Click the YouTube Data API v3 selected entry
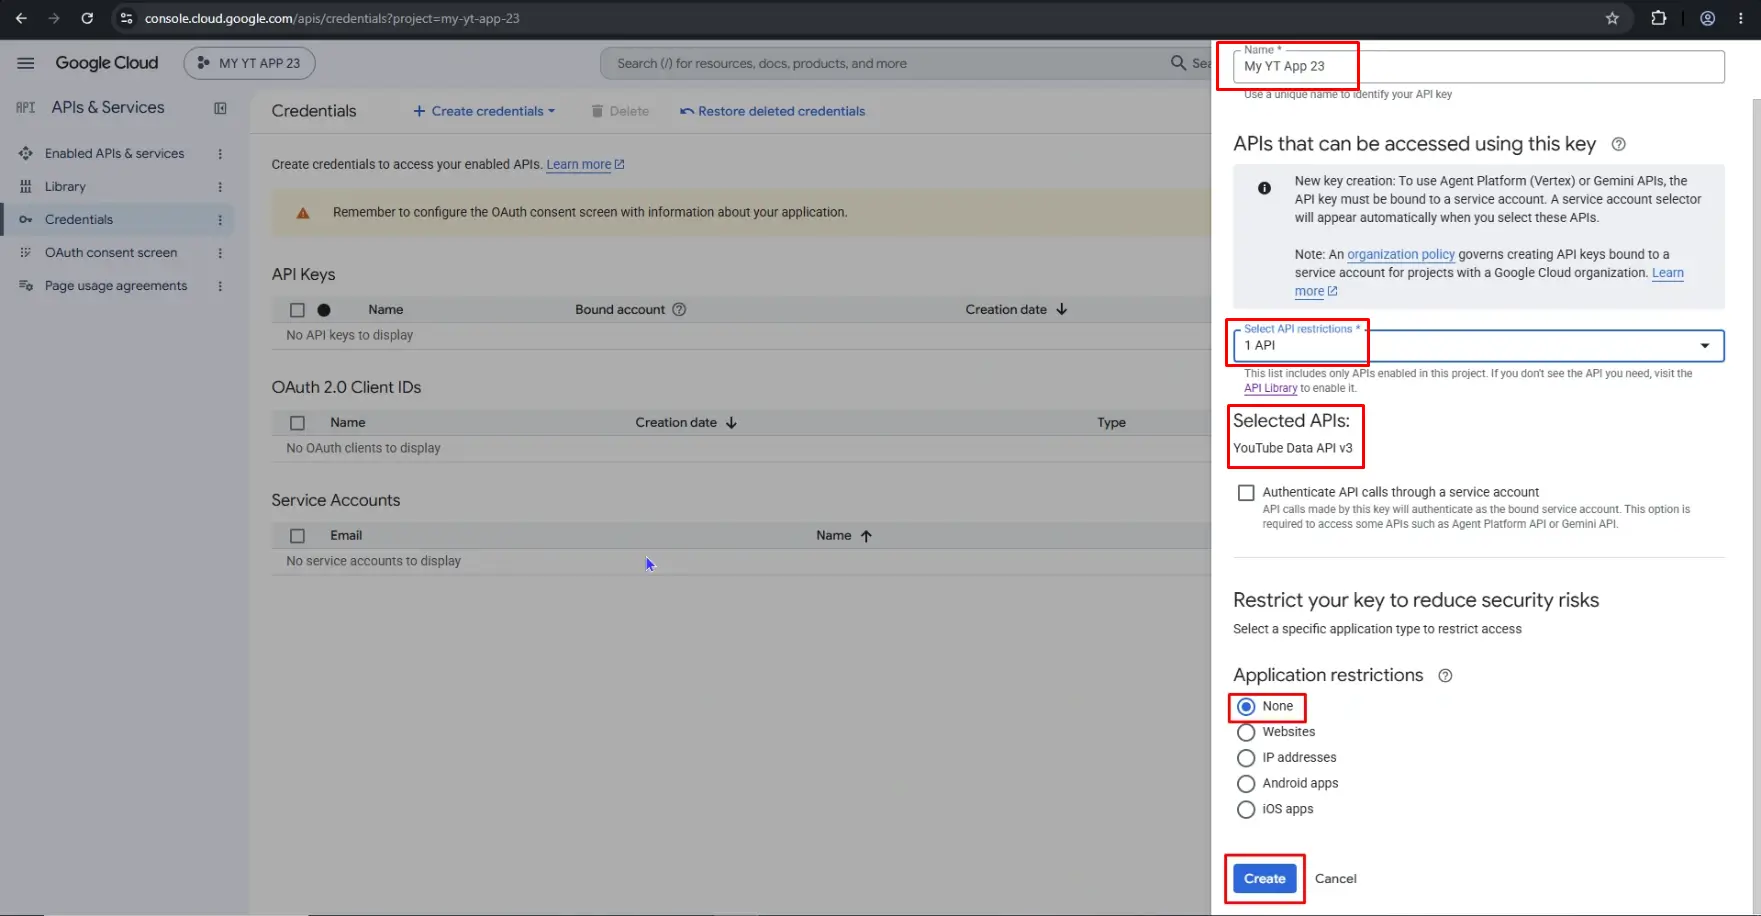 click(x=1292, y=448)
